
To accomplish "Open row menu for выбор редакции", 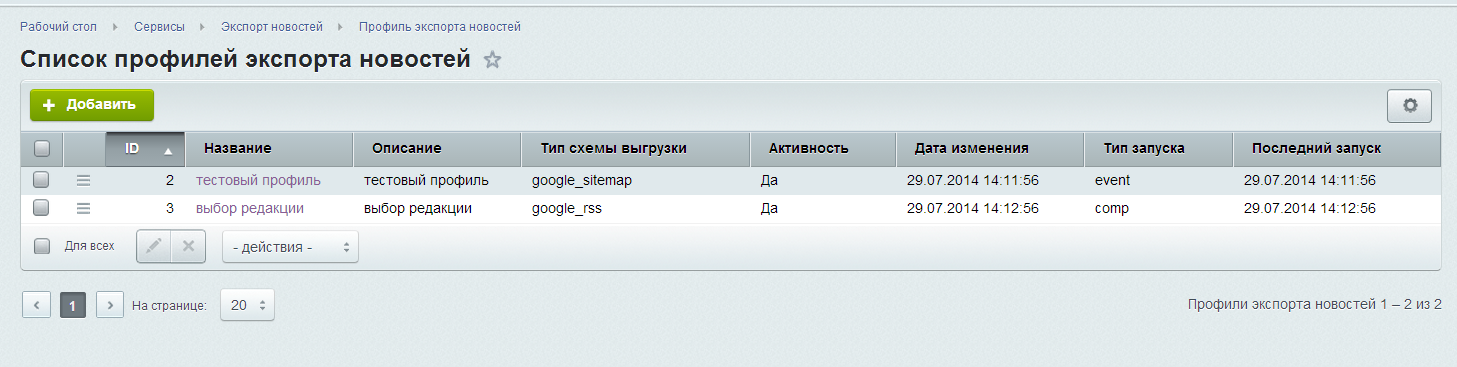I will [84, 208].
